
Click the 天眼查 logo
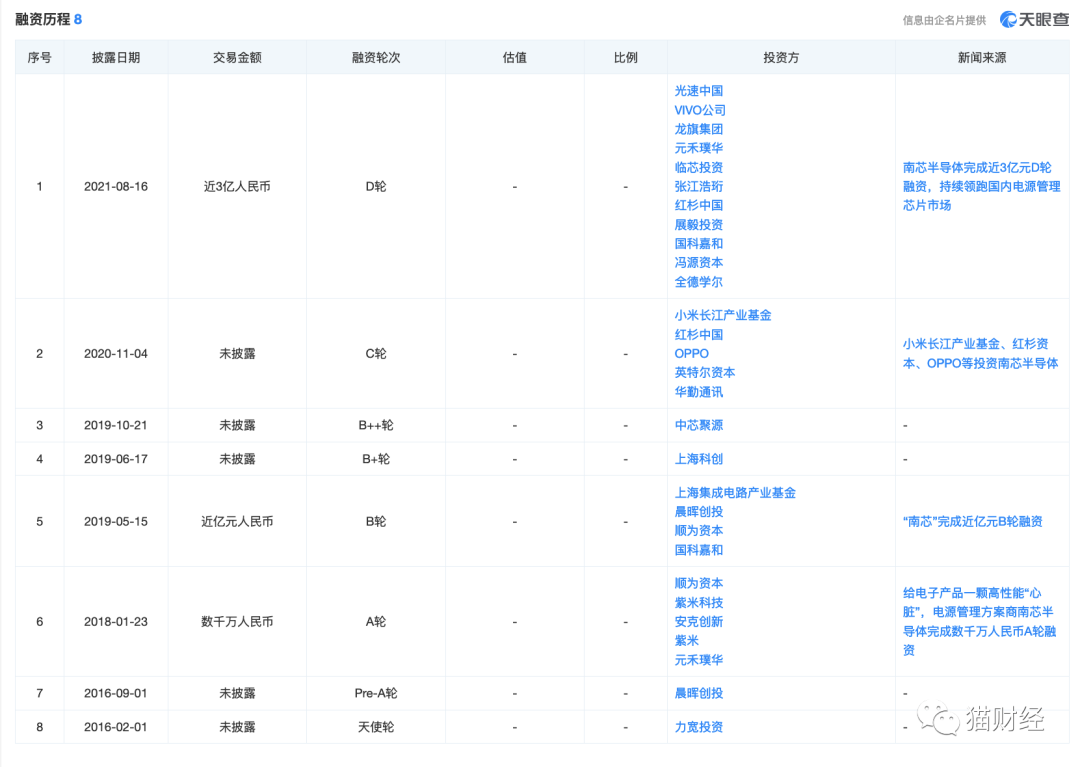pyautogui.click(x=1035, y=19)
